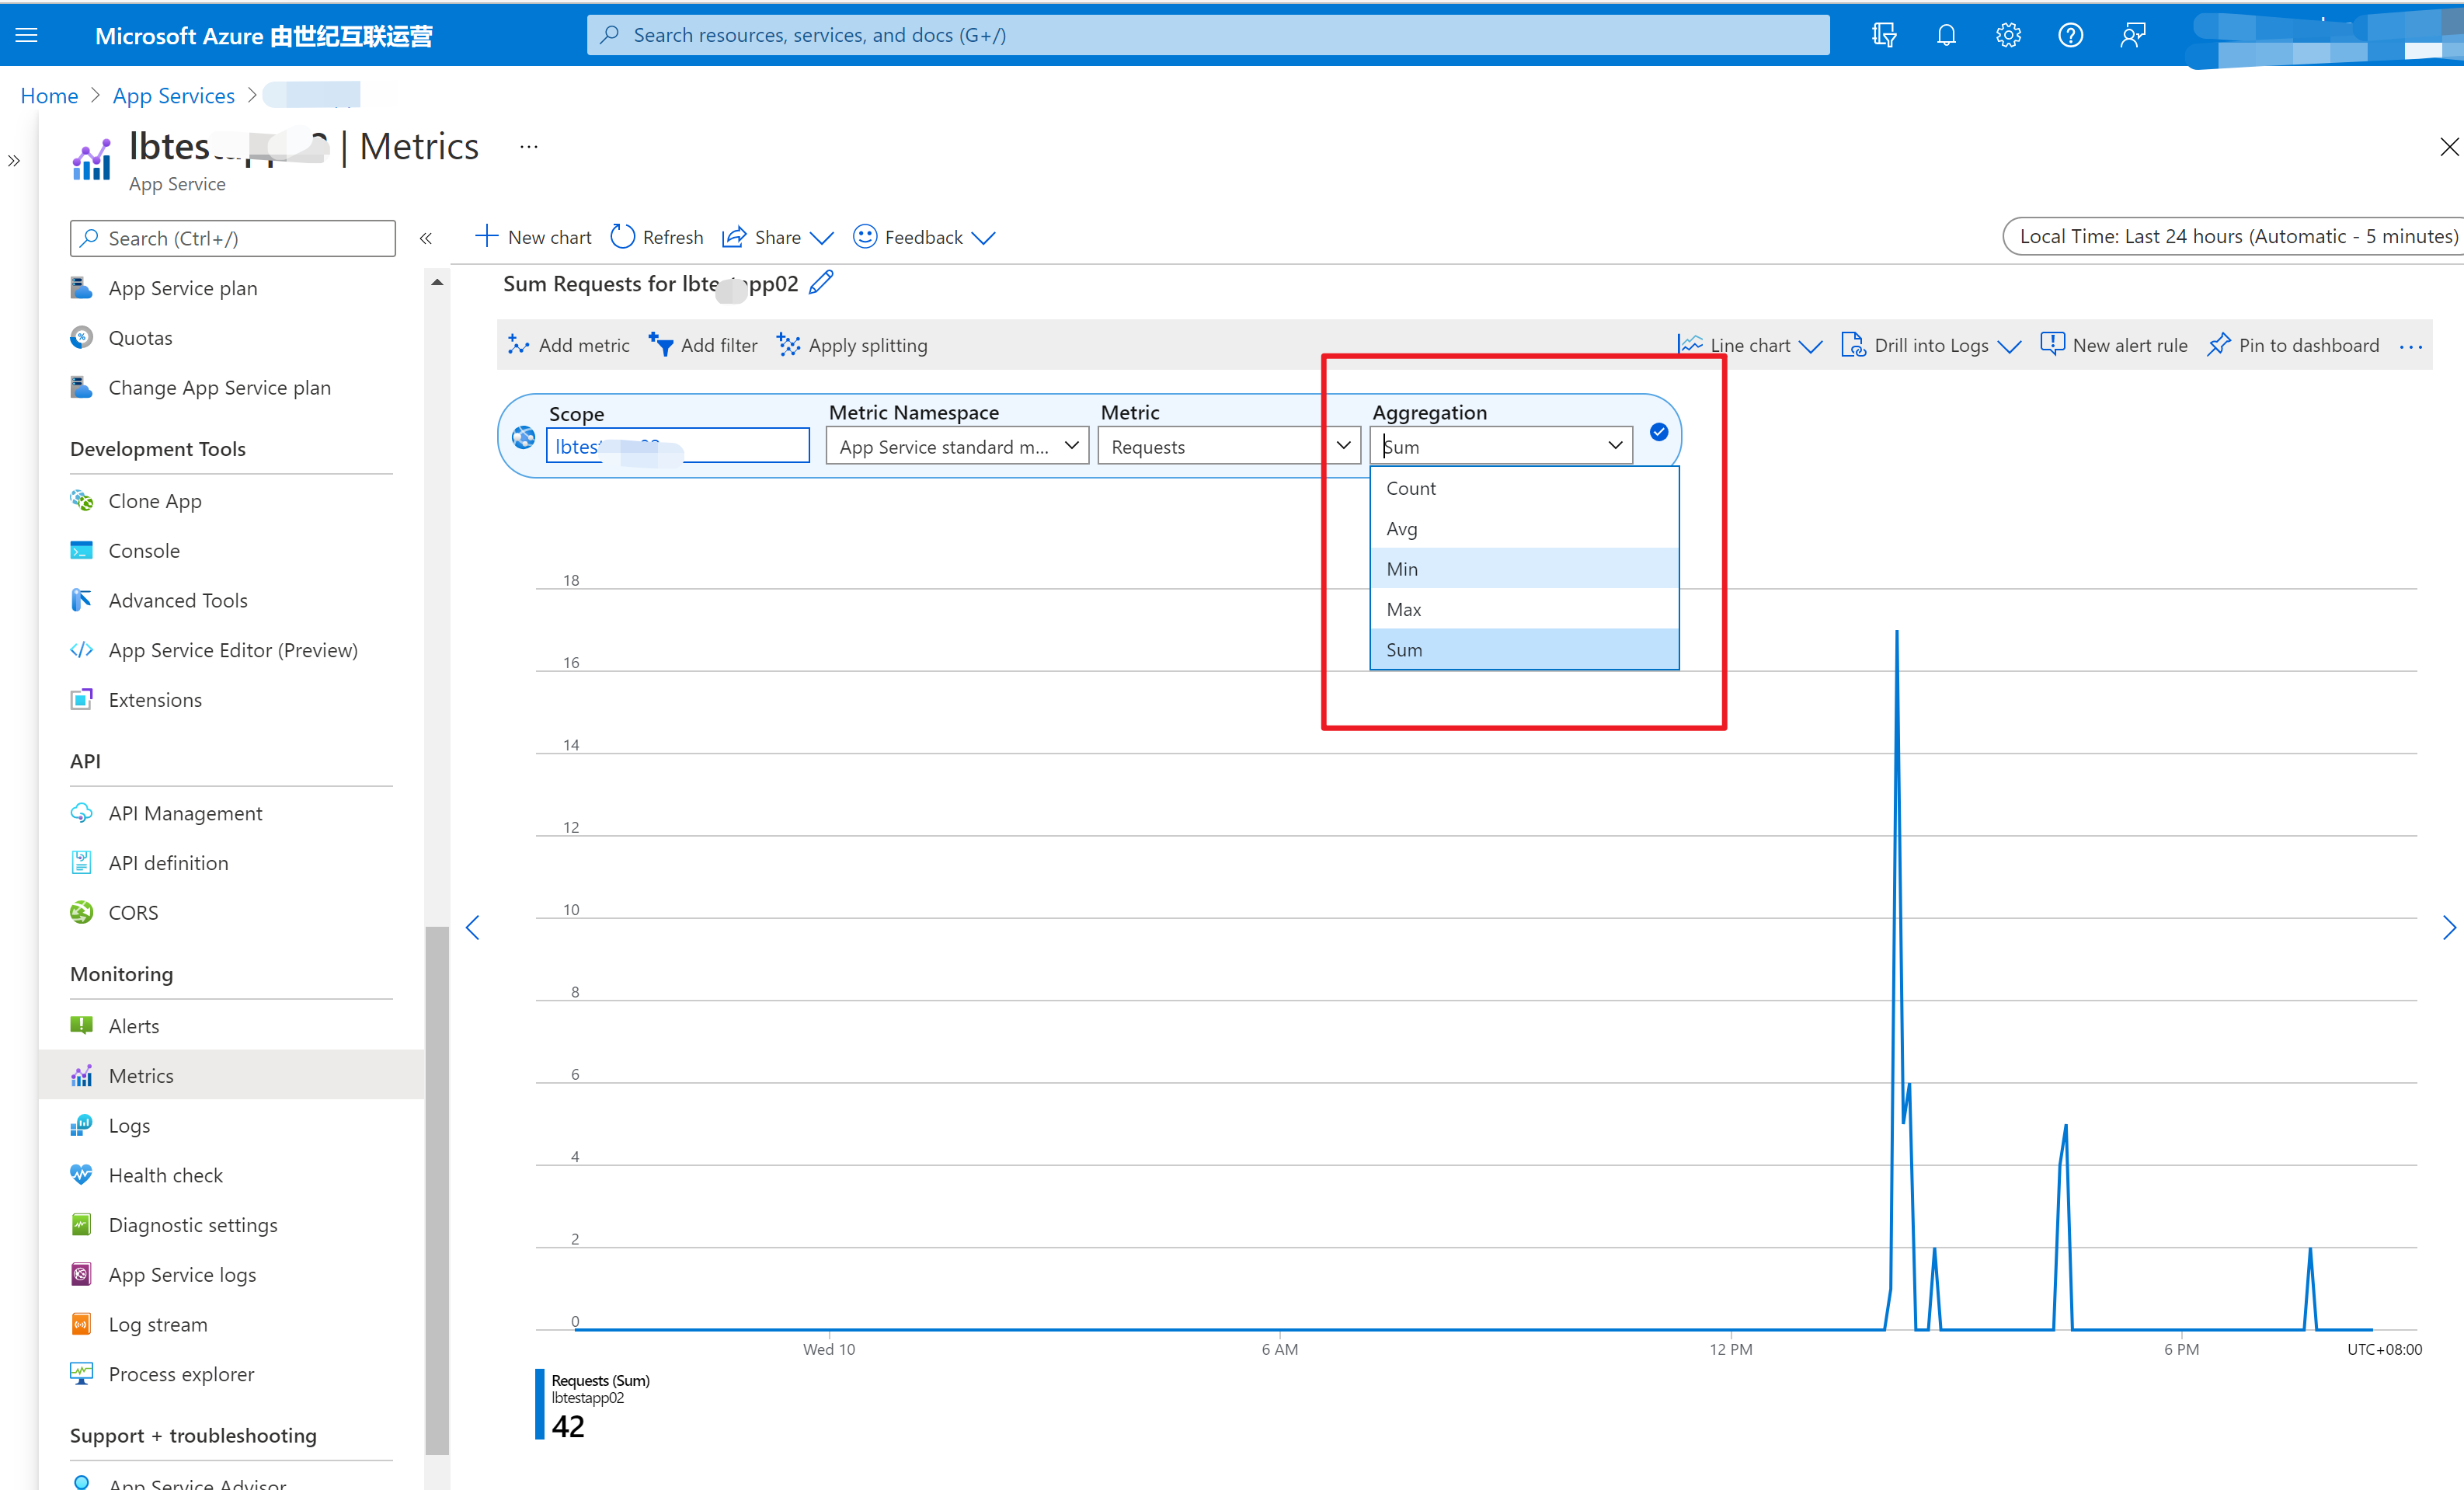Screen dimensions: 2464x1490
Task: Click the blue Requests legend color bar
Action: (540, 1404)
